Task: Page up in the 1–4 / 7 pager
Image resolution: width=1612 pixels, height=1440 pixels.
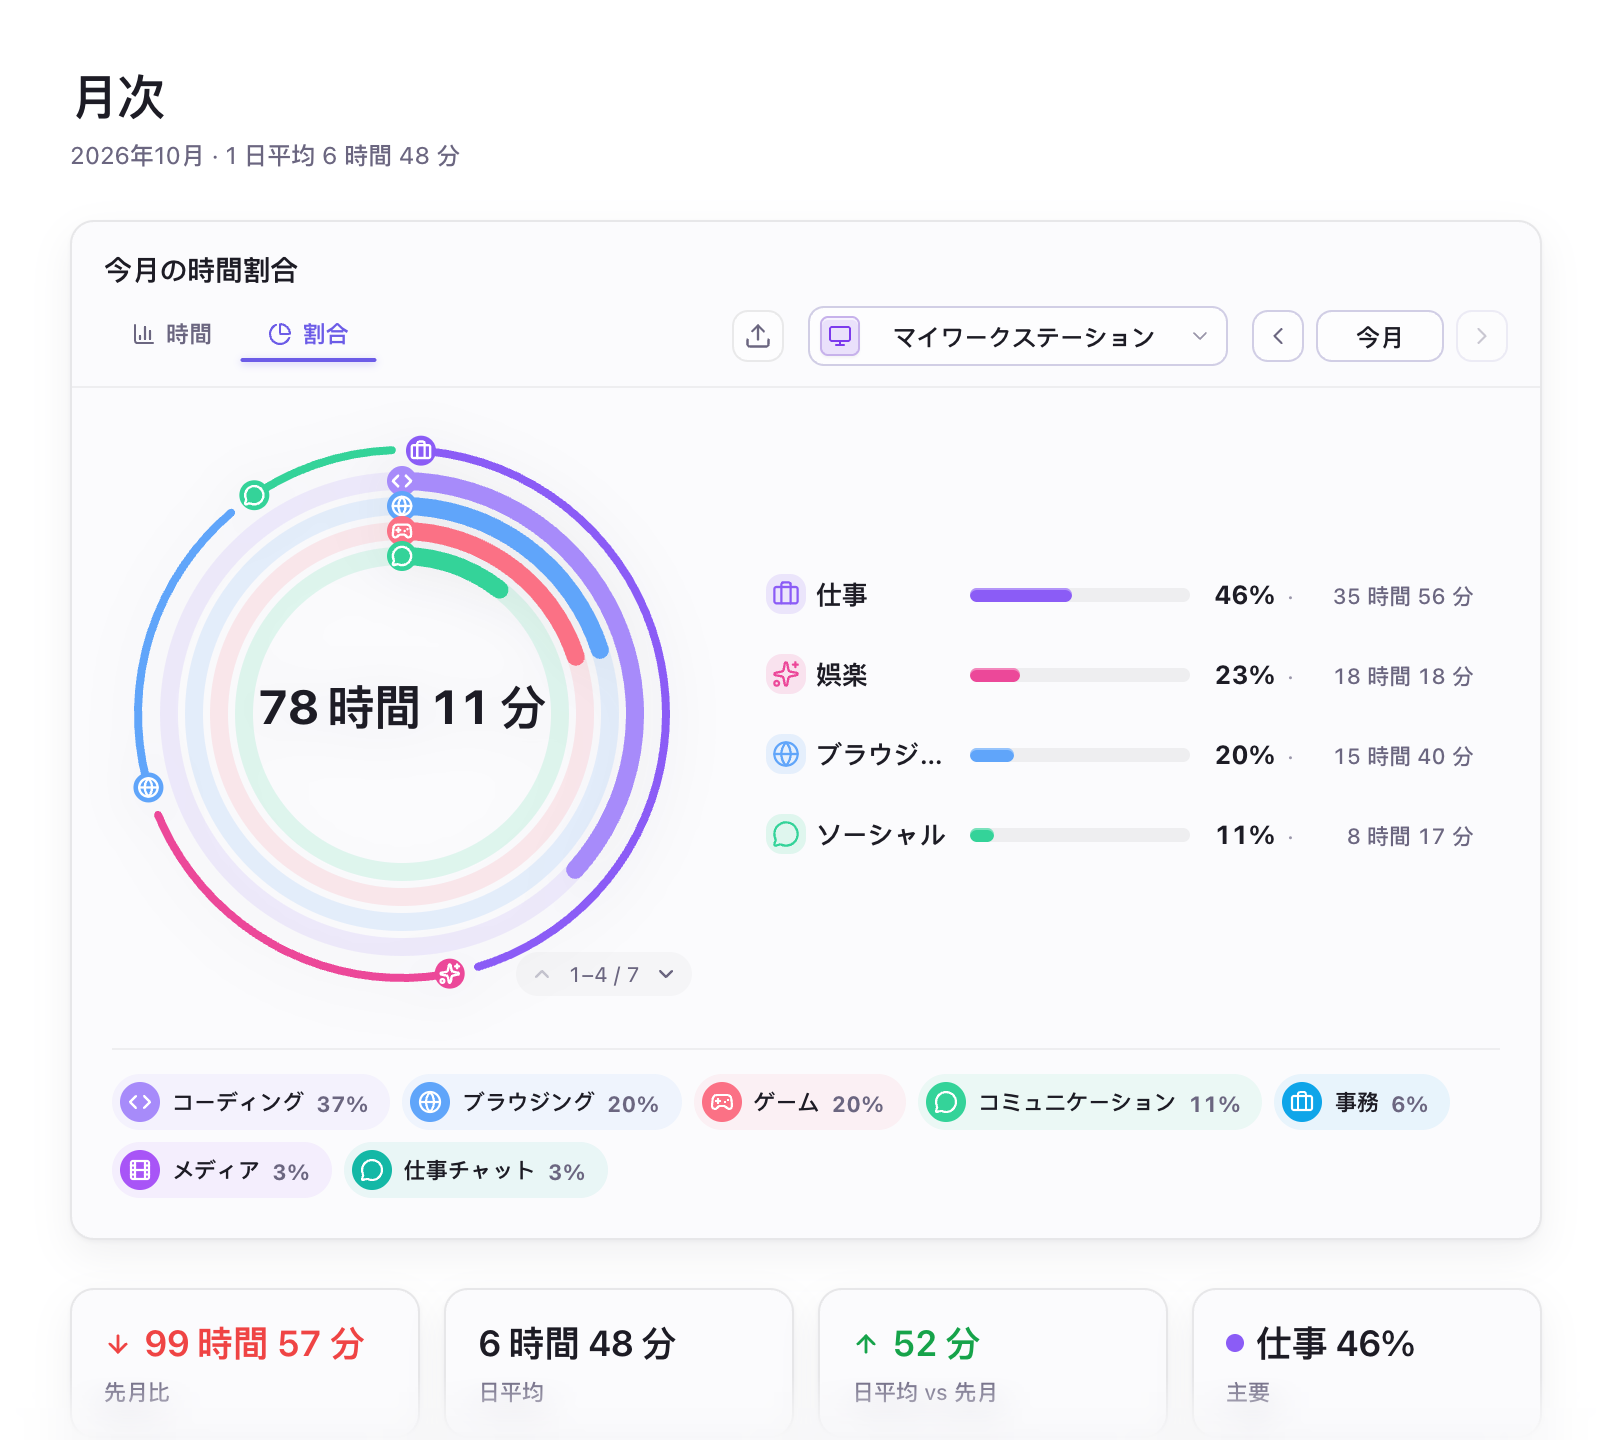Action: pyautogui.click(x=542, y=974)
